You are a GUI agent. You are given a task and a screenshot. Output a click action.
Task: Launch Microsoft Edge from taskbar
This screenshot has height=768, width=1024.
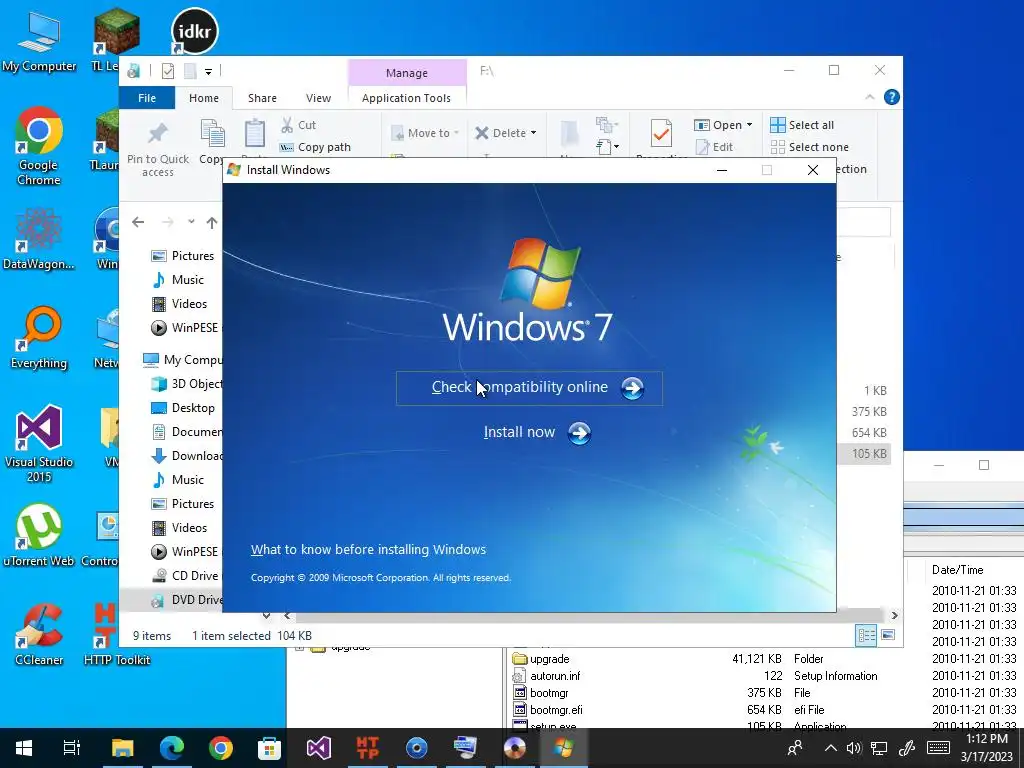tap(172, 748)
